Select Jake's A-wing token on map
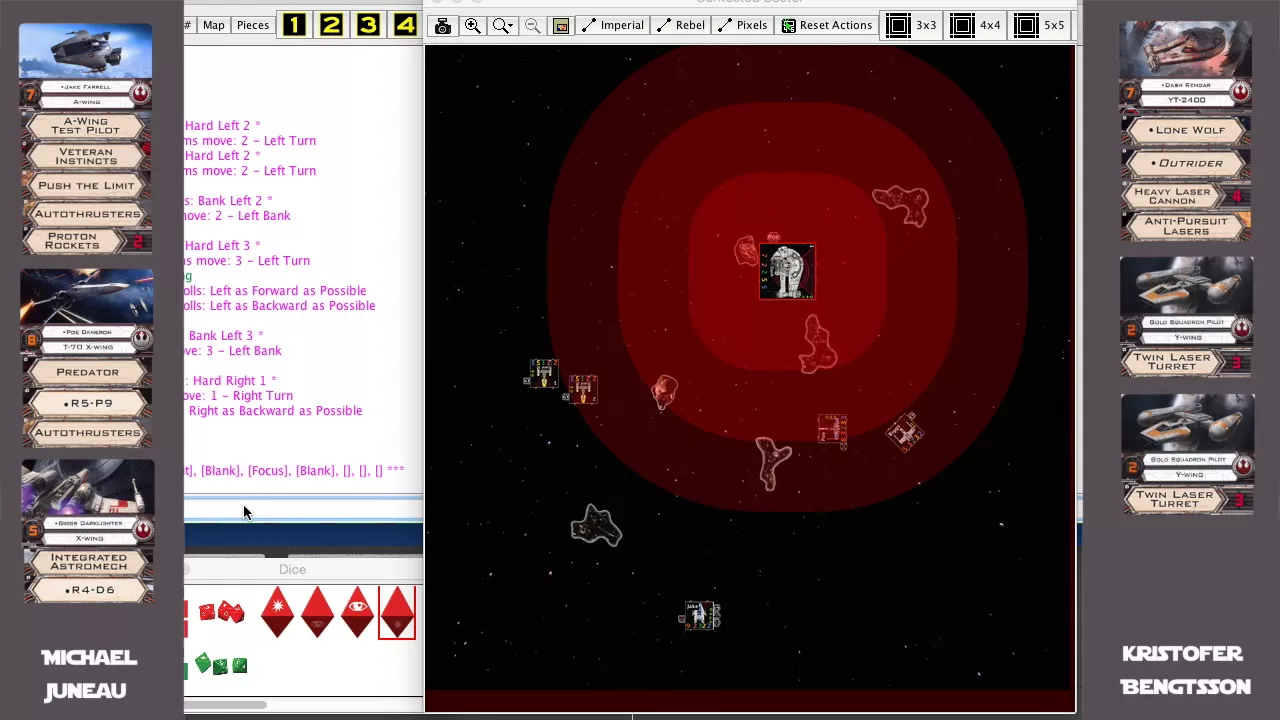 [701, 615]
